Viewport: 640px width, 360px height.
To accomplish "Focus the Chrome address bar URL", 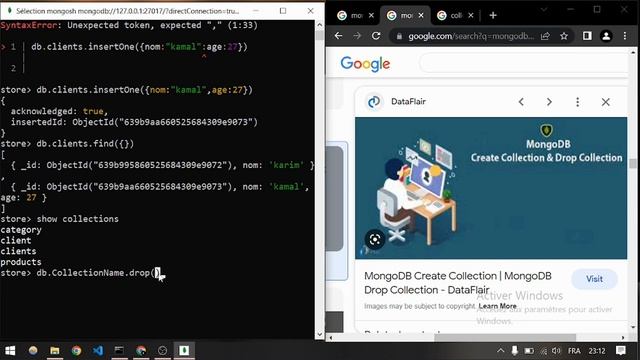I will [471, 36].
